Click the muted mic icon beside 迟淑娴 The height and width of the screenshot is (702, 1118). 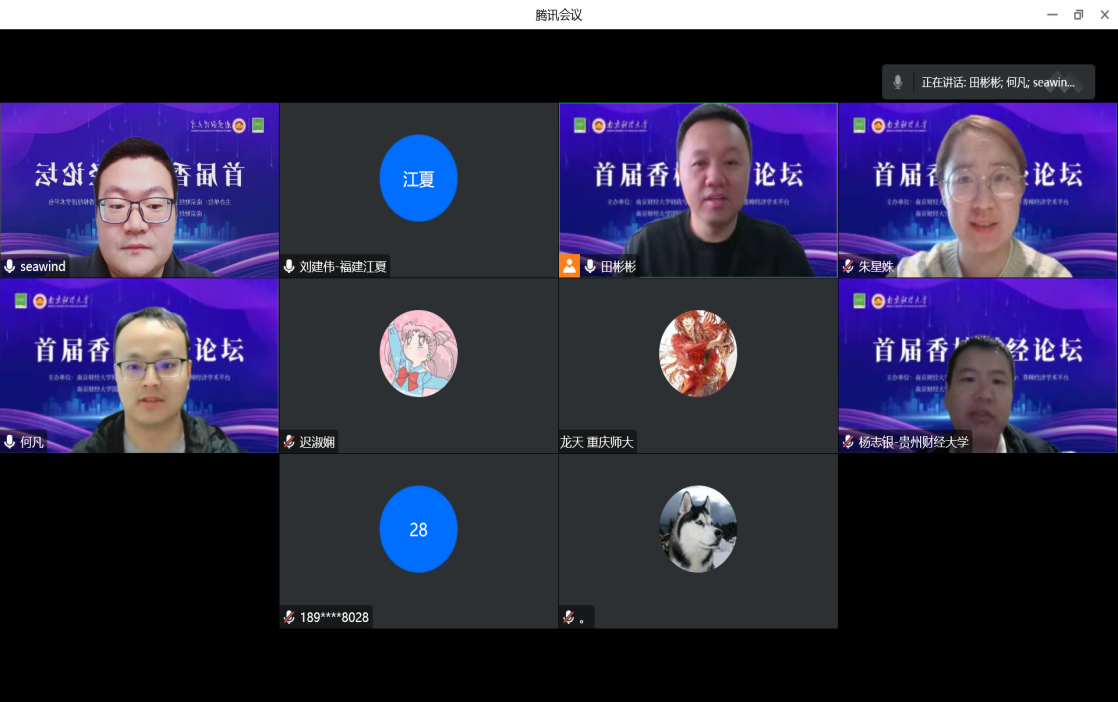[289, 442]
